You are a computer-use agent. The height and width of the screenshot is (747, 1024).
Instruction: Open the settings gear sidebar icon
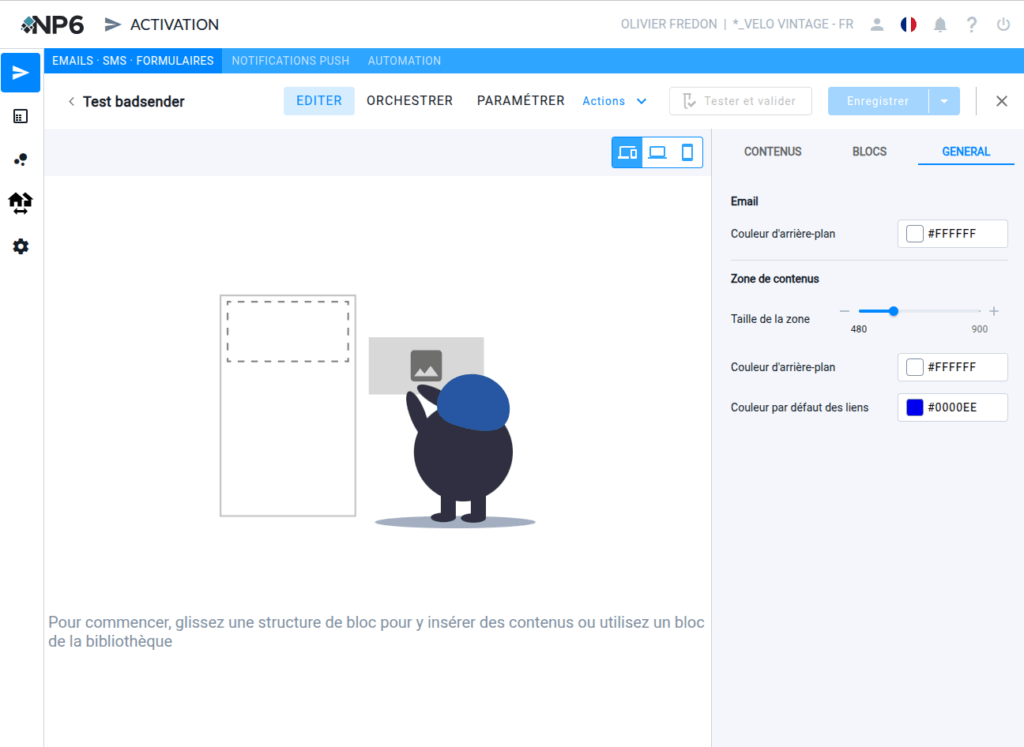(20, 246)
